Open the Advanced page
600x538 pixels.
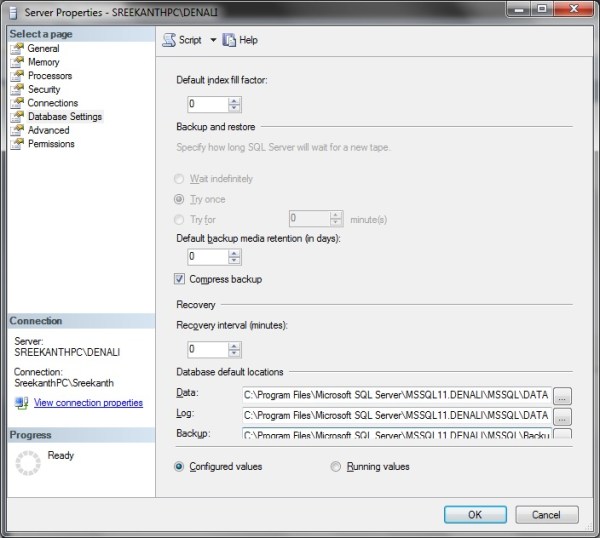click(48, 130)
